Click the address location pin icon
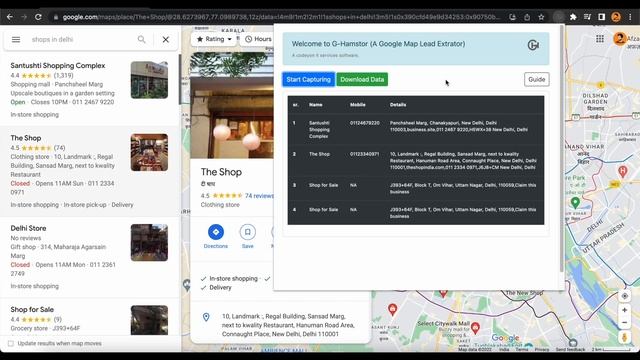Viewport: 640px width, 360px height. point(206,317)
